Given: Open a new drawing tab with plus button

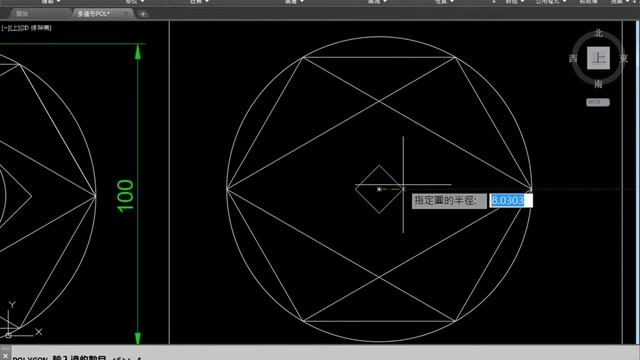Looking at the screenshot, I should pyautogui.click(x=143, y=14).
